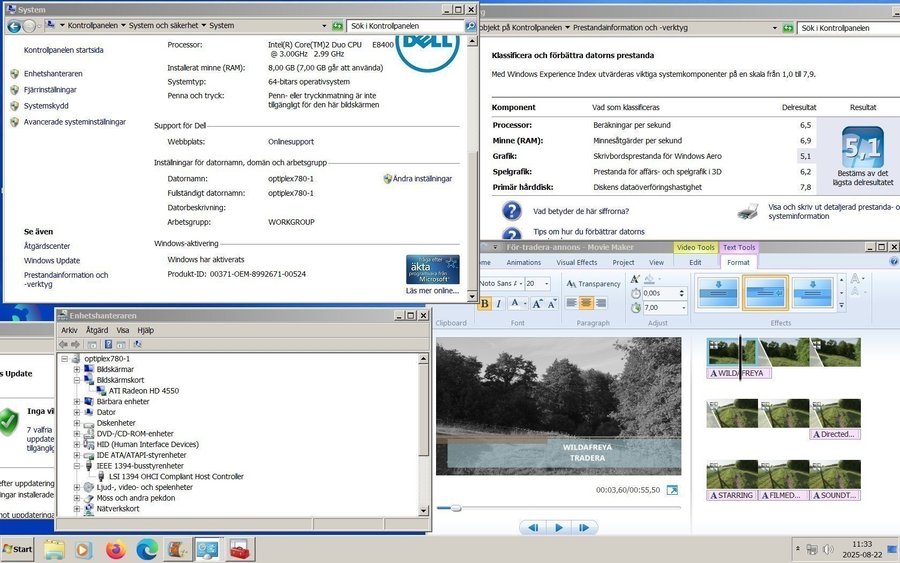This screenshot has width=900, height=563.
Task: Open Windows Update link in sidebar
Action: (53, 261)
